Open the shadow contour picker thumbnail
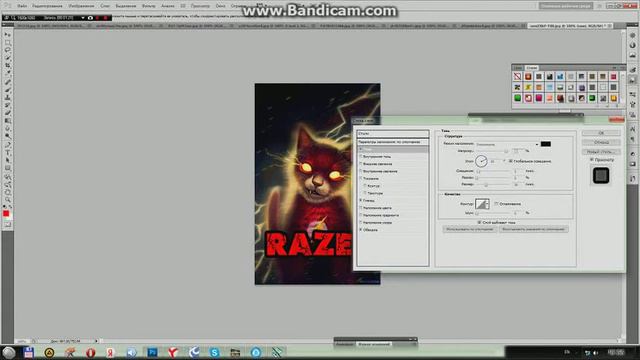 pyautogui.click(x=482, y=204)
